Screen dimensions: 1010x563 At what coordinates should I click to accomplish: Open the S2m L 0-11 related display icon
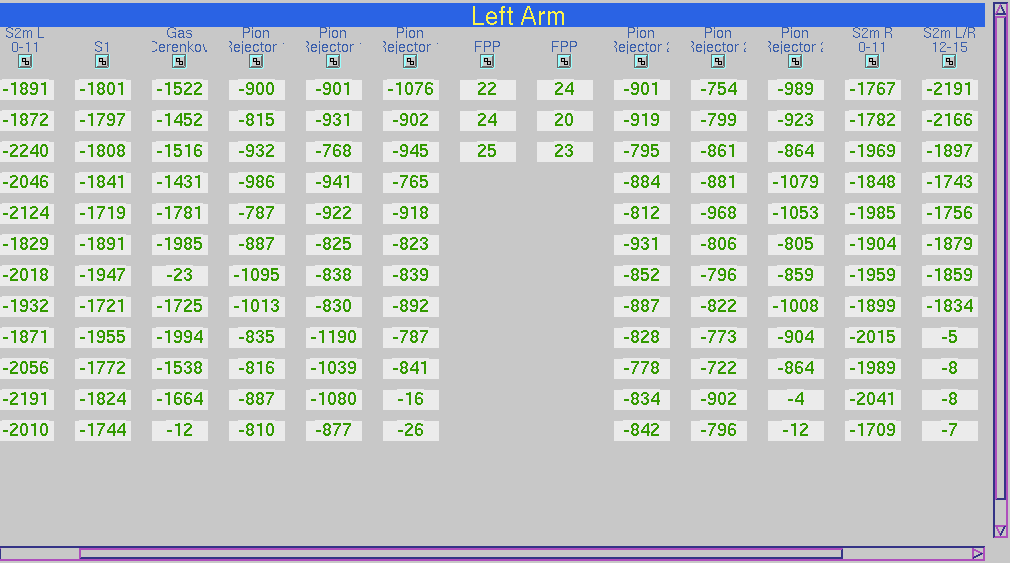25,62
